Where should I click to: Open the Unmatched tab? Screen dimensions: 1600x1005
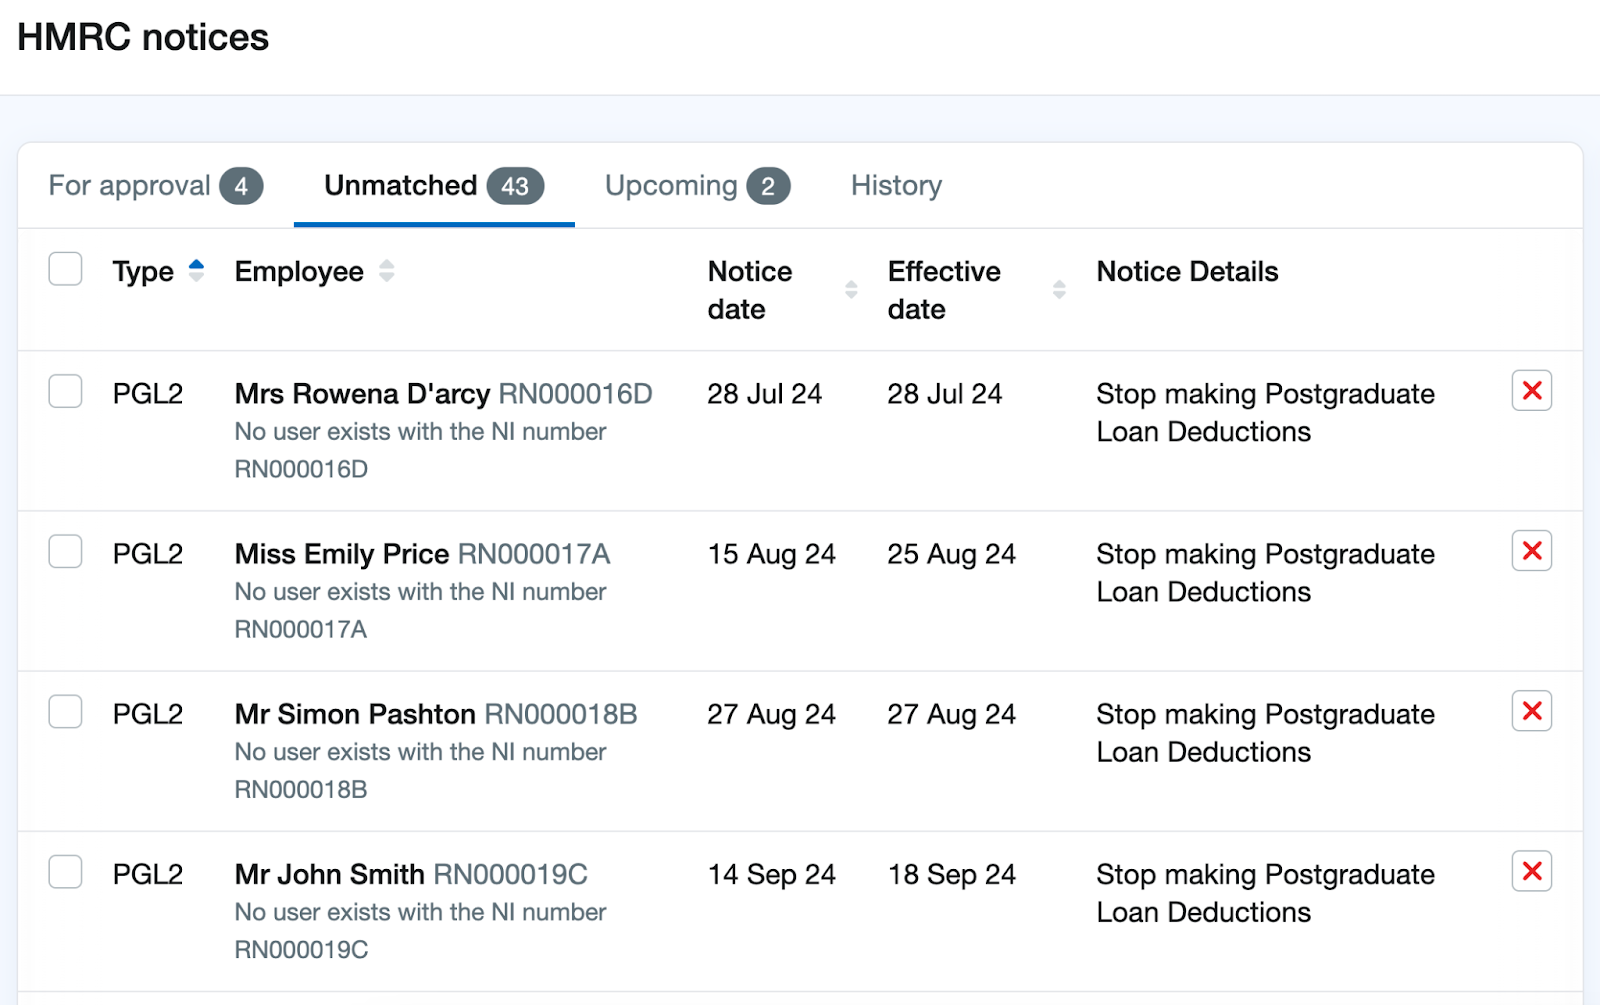434,186
